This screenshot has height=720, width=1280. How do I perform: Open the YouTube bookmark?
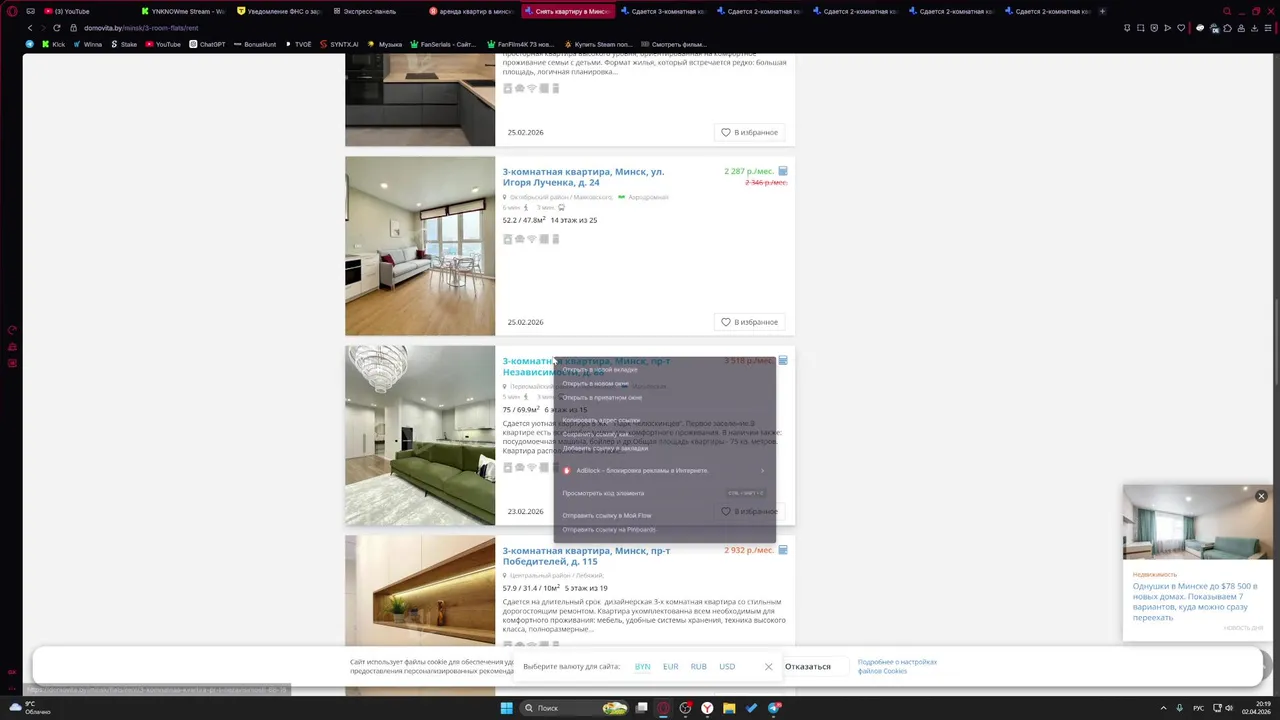164,44
